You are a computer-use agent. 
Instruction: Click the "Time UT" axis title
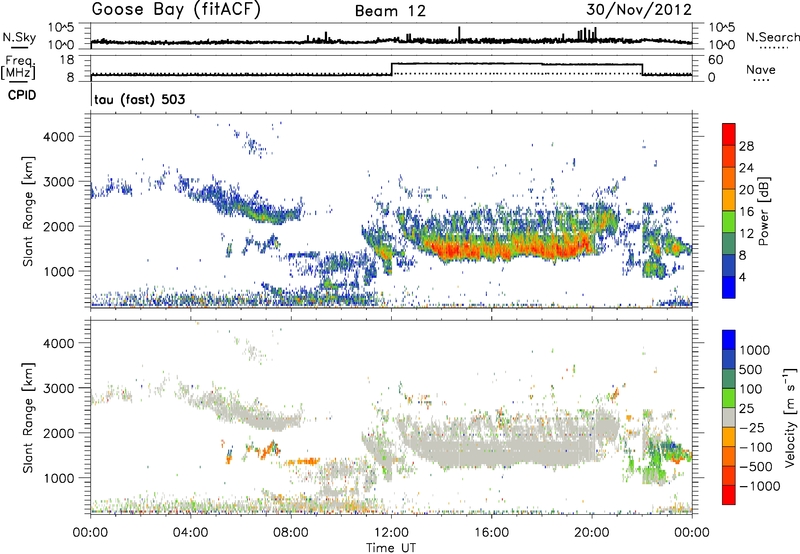coord(391,548)
